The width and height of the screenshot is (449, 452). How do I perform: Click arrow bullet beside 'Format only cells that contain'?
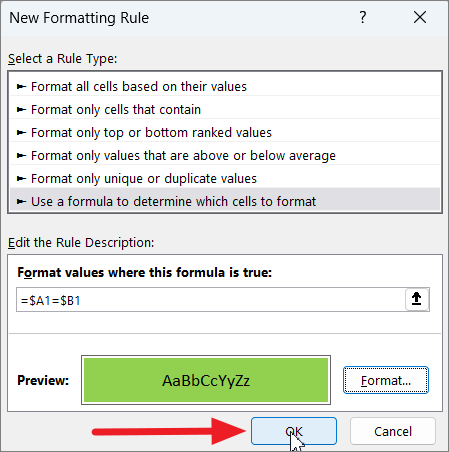coord(21,110)
